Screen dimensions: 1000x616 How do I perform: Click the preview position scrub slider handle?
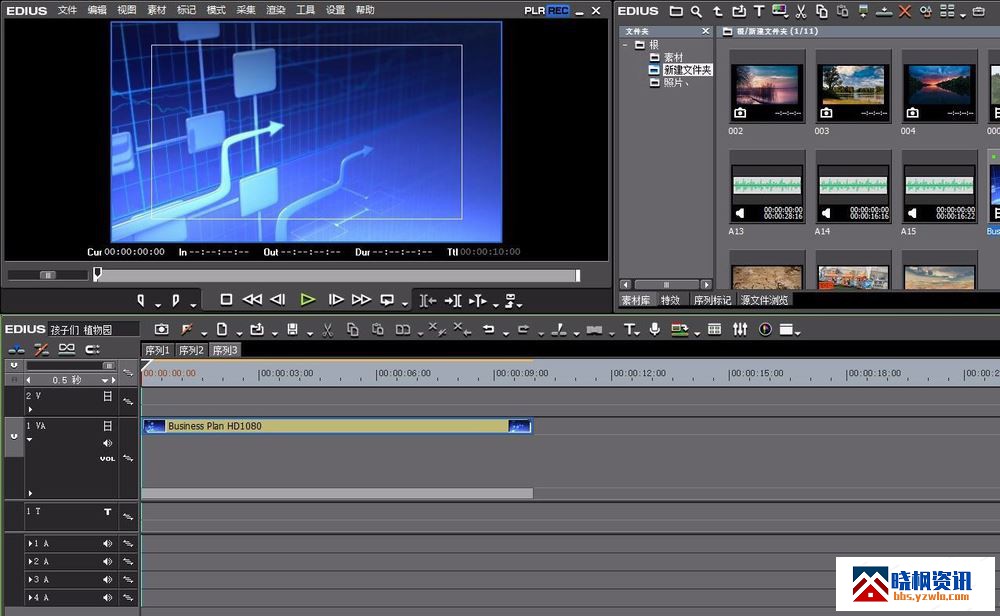pos(97,274)
